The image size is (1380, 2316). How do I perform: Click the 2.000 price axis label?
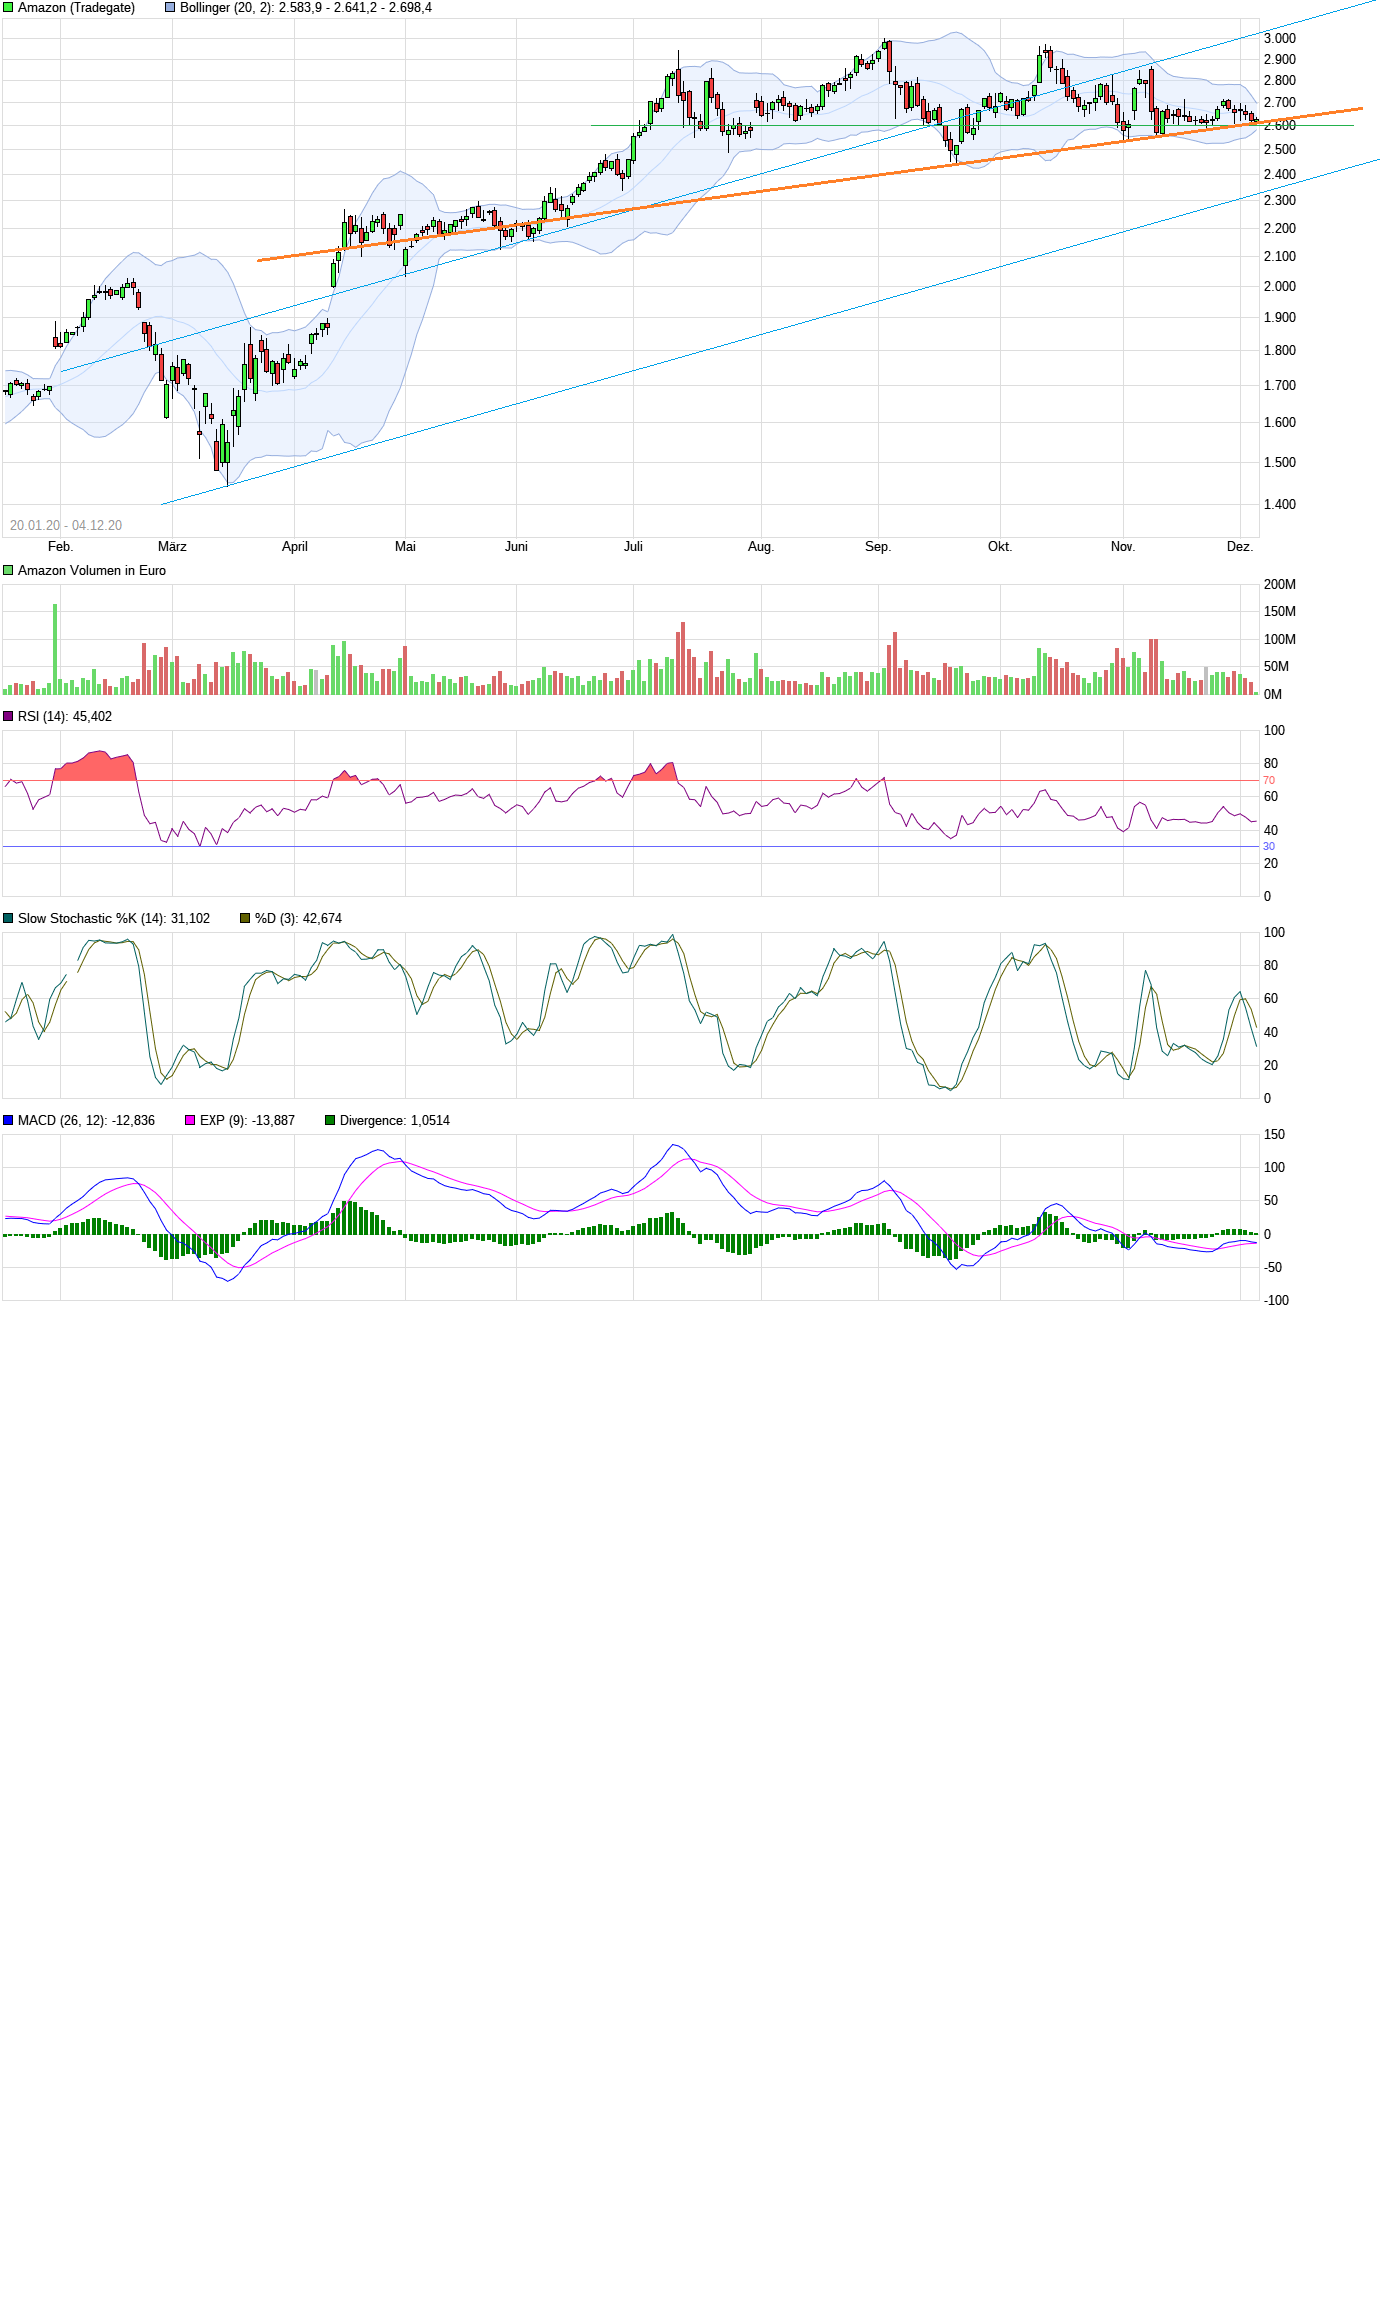click(1280, 287)
